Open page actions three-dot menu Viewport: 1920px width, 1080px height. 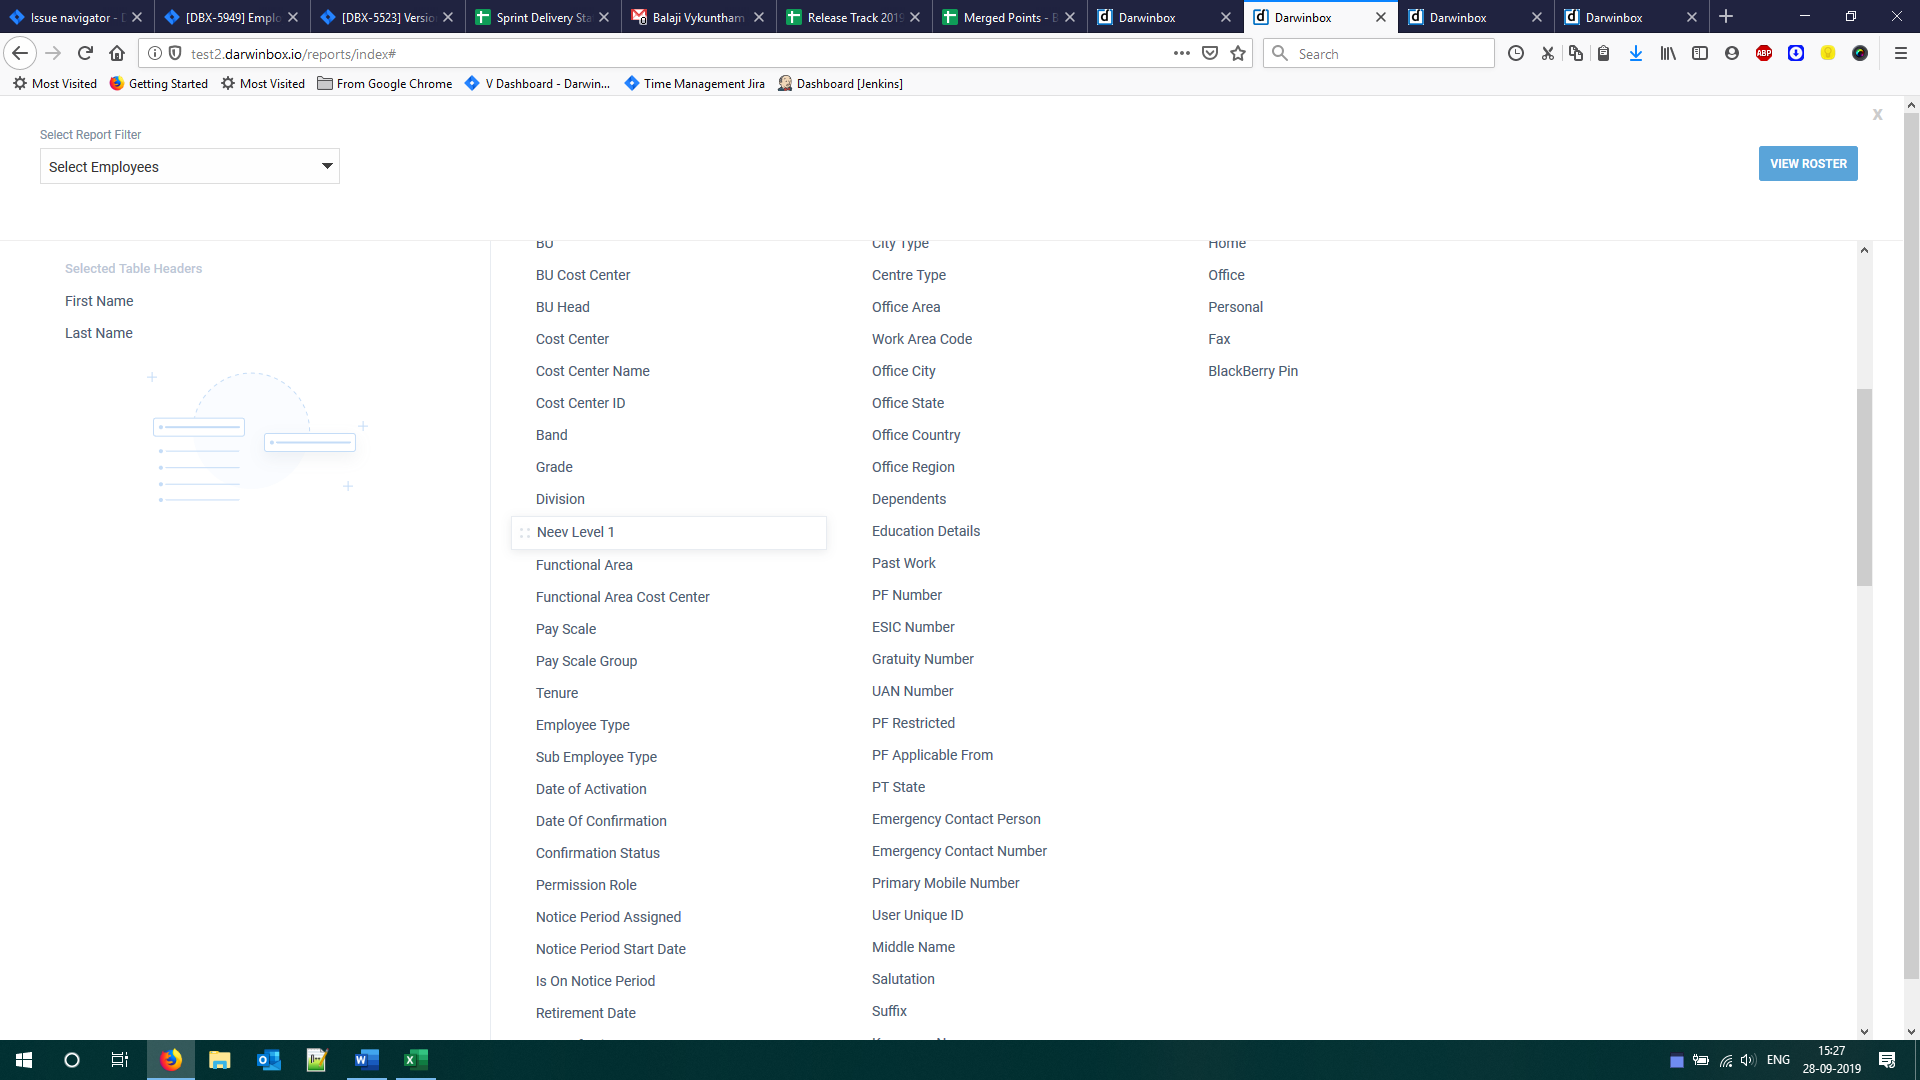coord(1182,54)
